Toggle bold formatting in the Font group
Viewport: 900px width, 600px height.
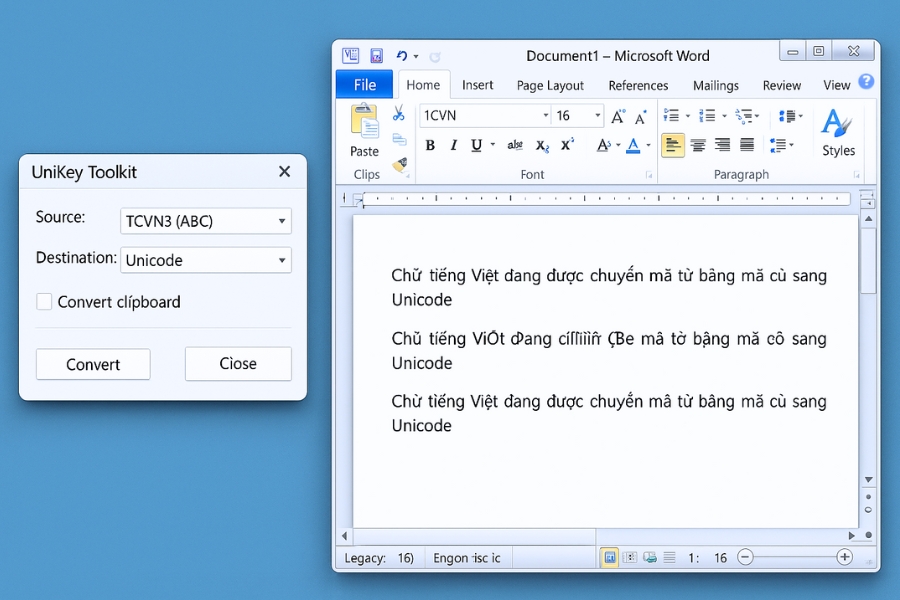430,145
